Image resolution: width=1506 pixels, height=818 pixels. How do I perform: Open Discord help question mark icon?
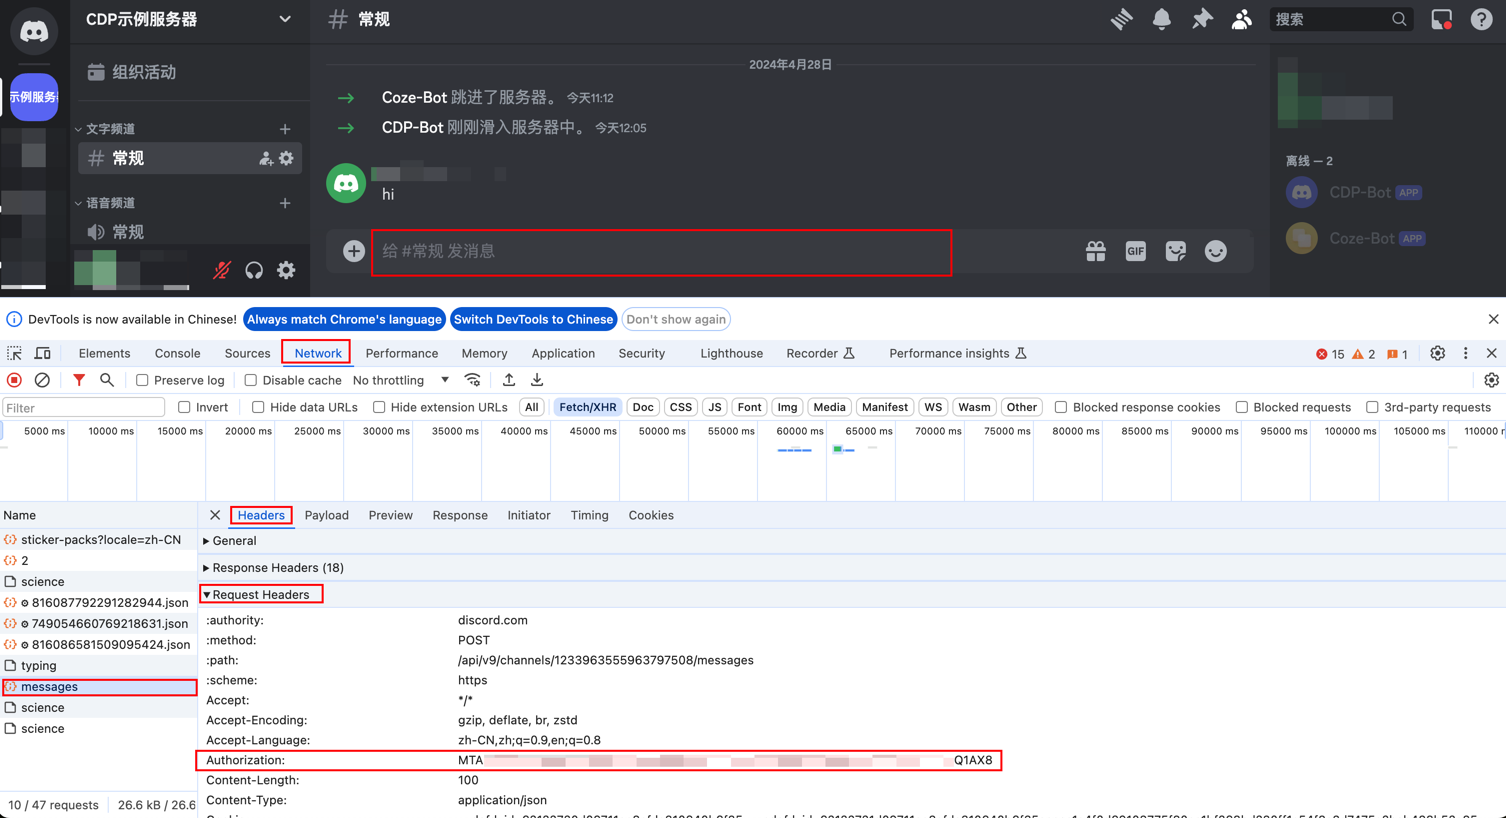[1481, 19]
